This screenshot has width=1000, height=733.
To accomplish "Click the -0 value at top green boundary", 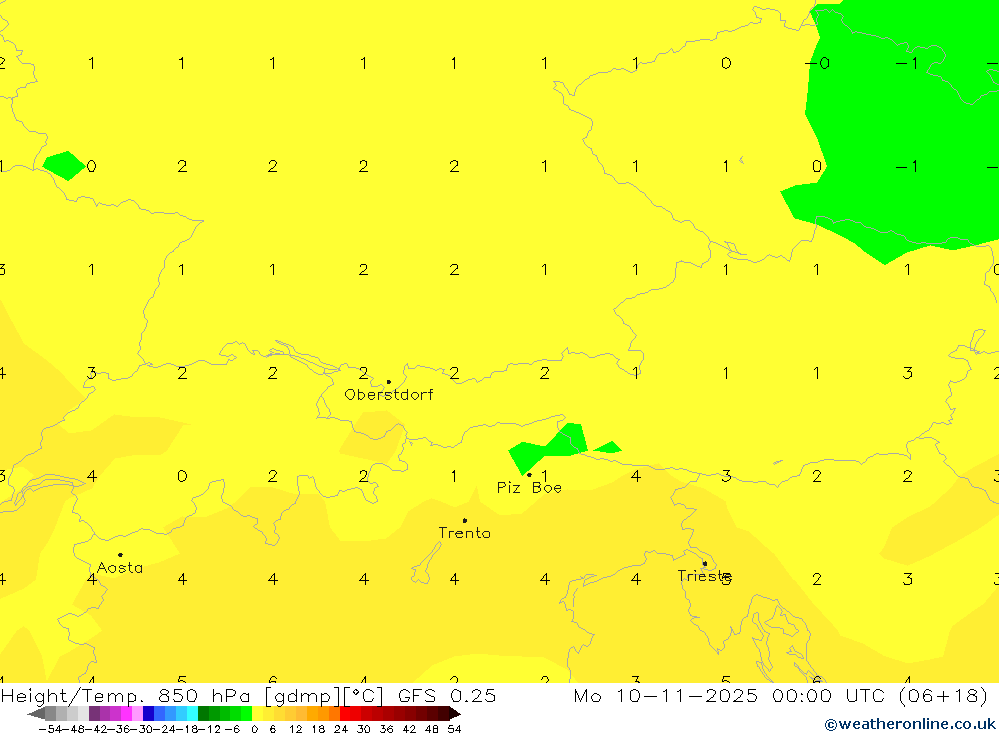I will [817, 63].
